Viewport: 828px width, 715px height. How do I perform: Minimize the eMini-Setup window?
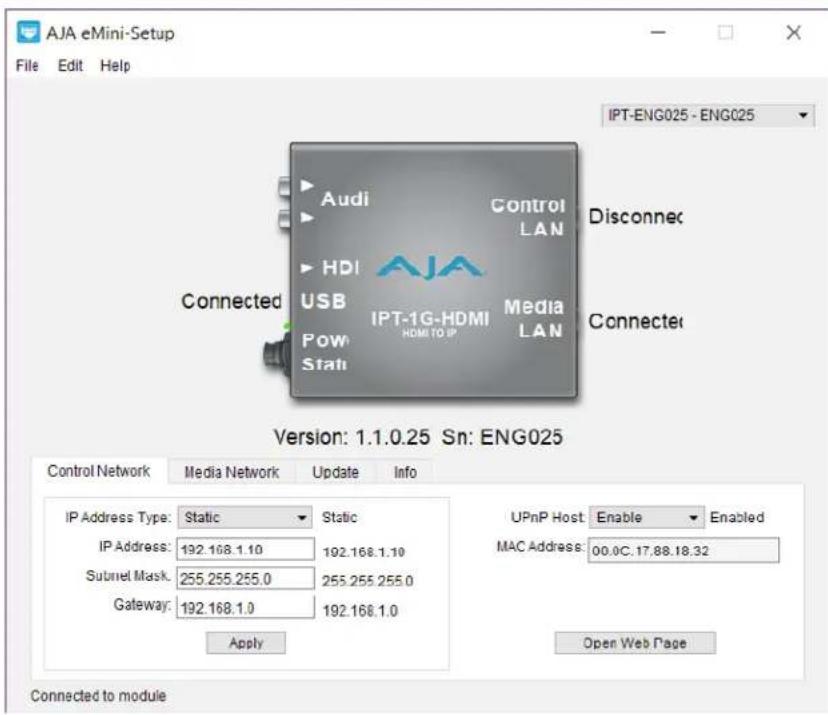(658, 33)
